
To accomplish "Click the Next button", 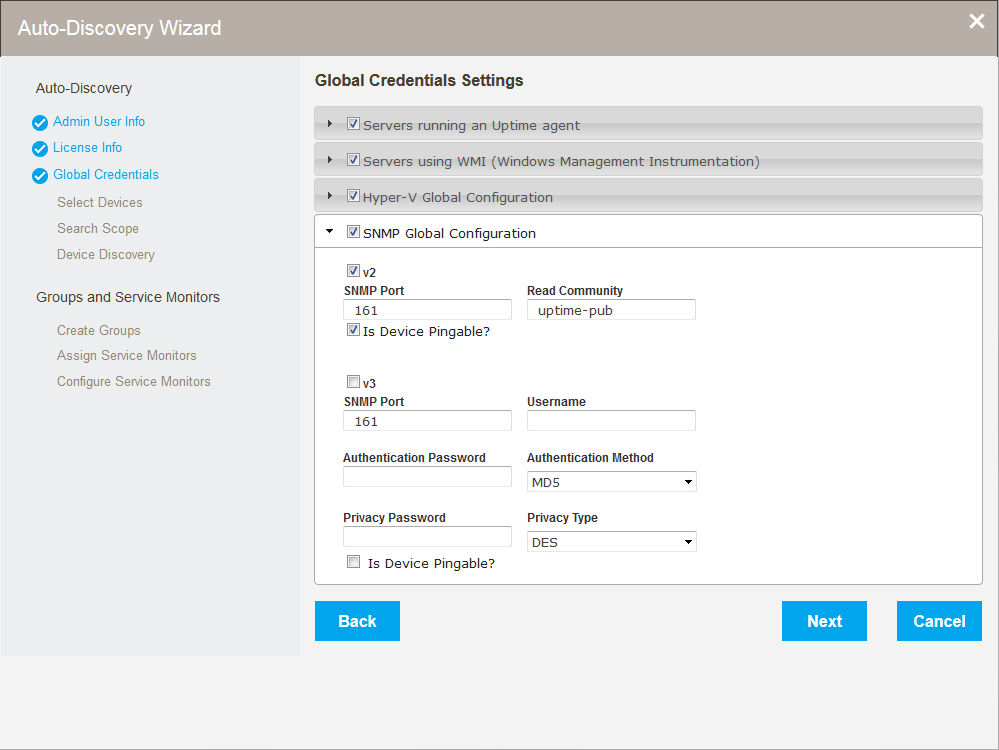I will tap(824, 621).
